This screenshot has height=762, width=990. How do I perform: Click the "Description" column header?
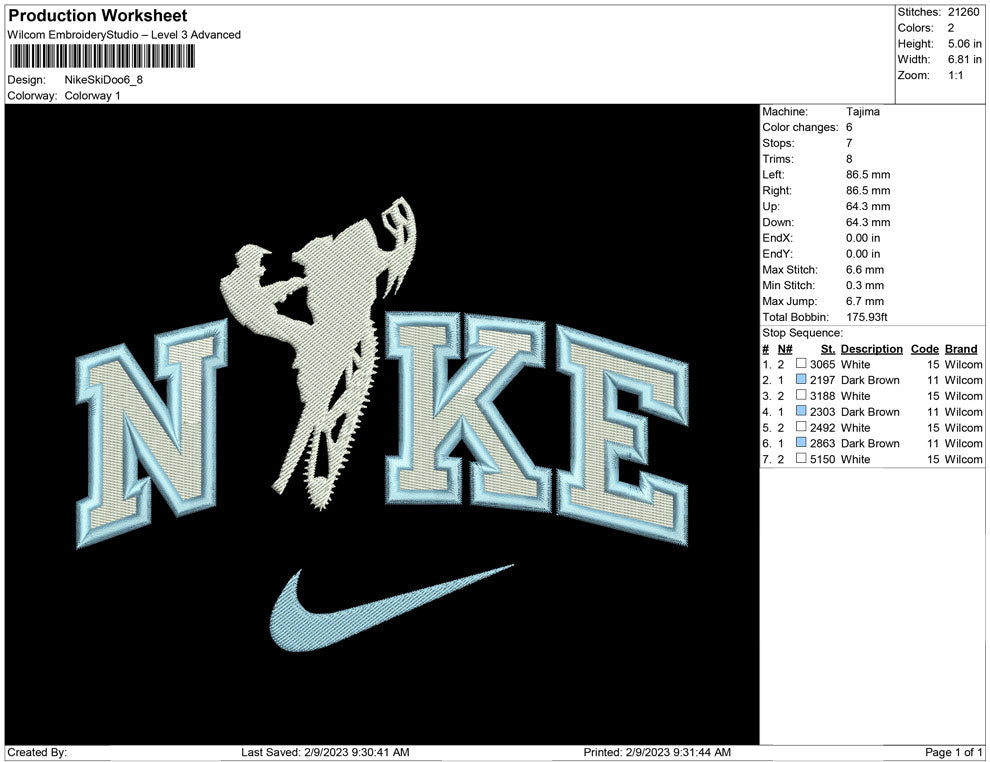click(872, 348)
